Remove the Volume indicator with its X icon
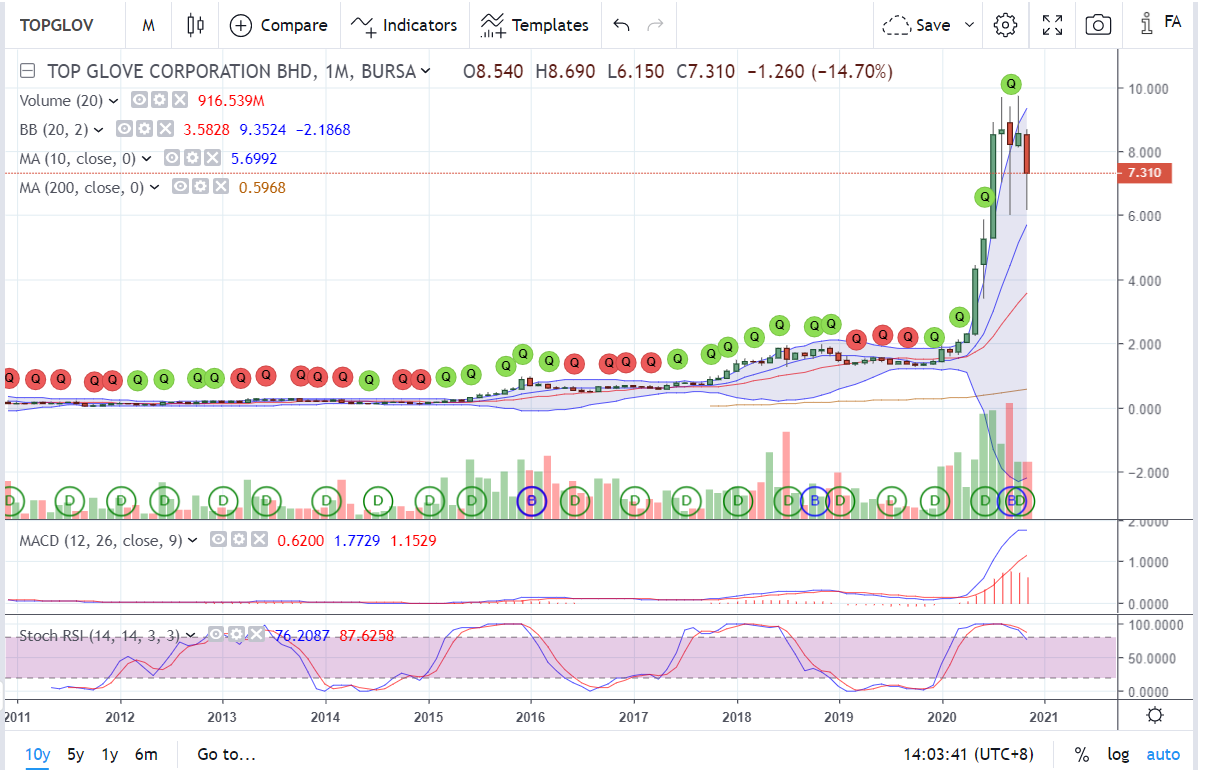 pos(180,100)
